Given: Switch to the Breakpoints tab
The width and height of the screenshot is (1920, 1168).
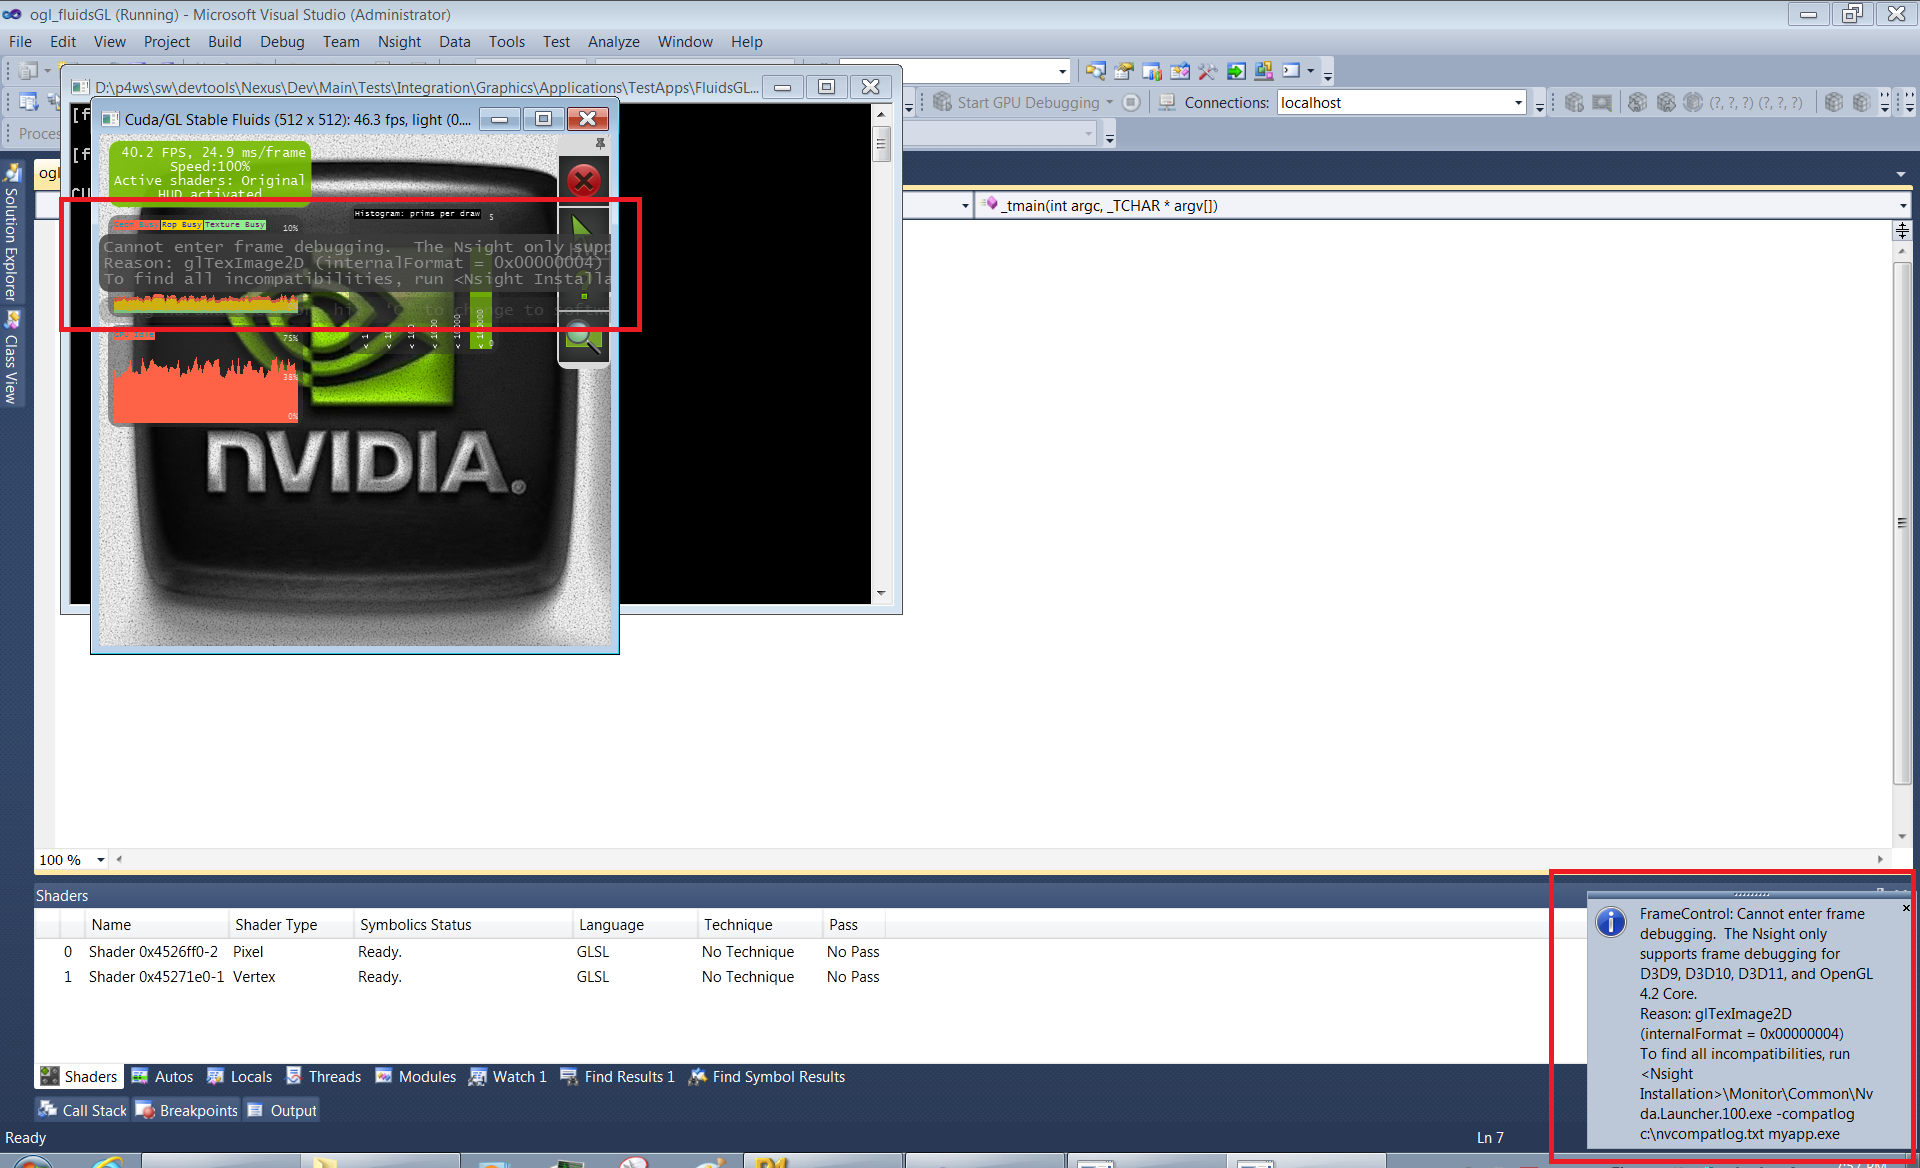Looking at the screenshot, I should point(187,1110).
